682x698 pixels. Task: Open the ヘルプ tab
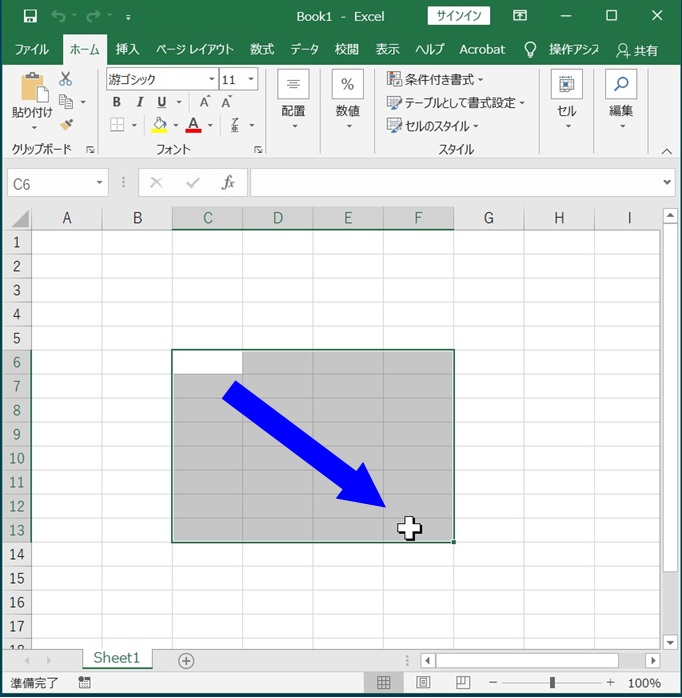pos(430,49)
